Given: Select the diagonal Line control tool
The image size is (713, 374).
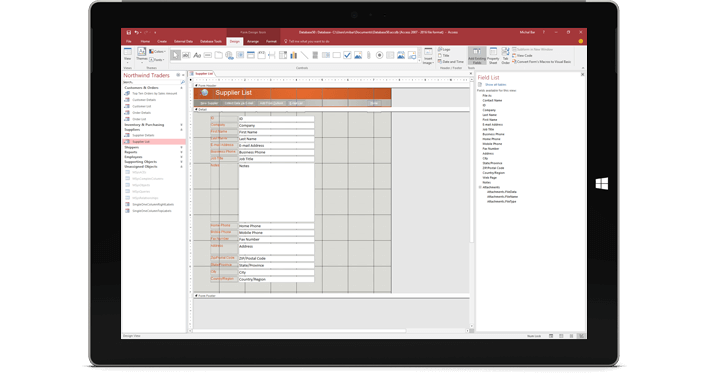Looking at the screenshot, I should click(x=304, y=55).
